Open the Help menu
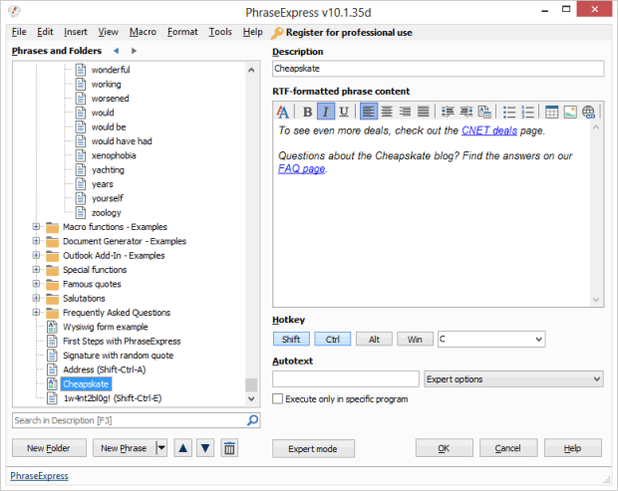Image resolution: width=618 pixels, height=491 pixels. (253, 32)
